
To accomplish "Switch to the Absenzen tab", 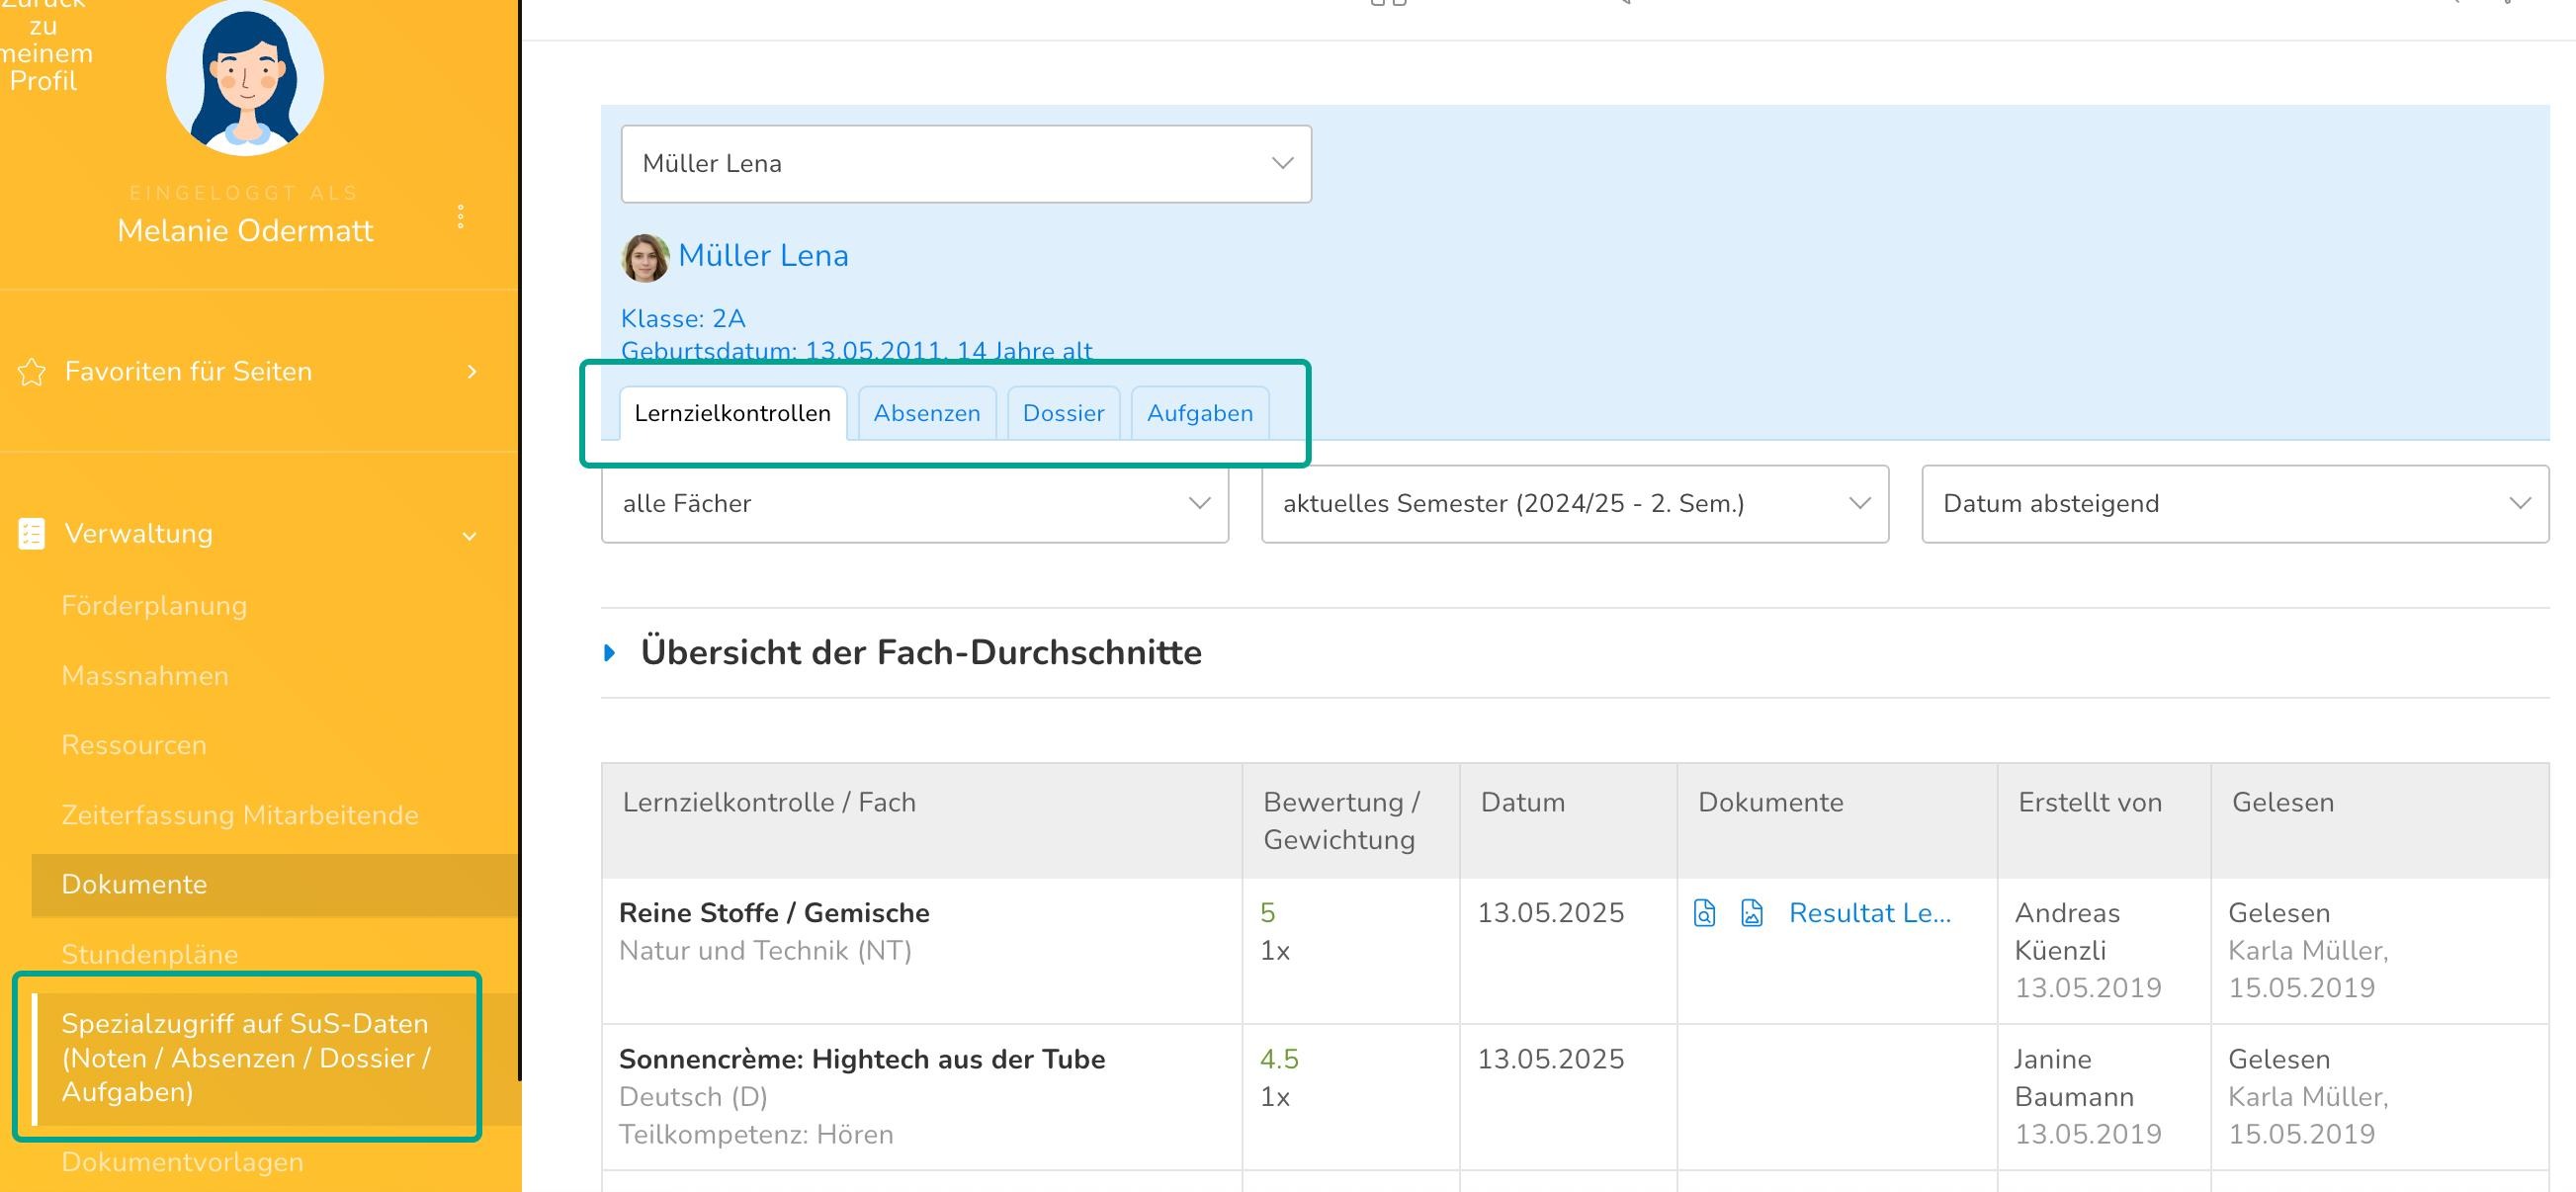I will [x=926, y=413].
